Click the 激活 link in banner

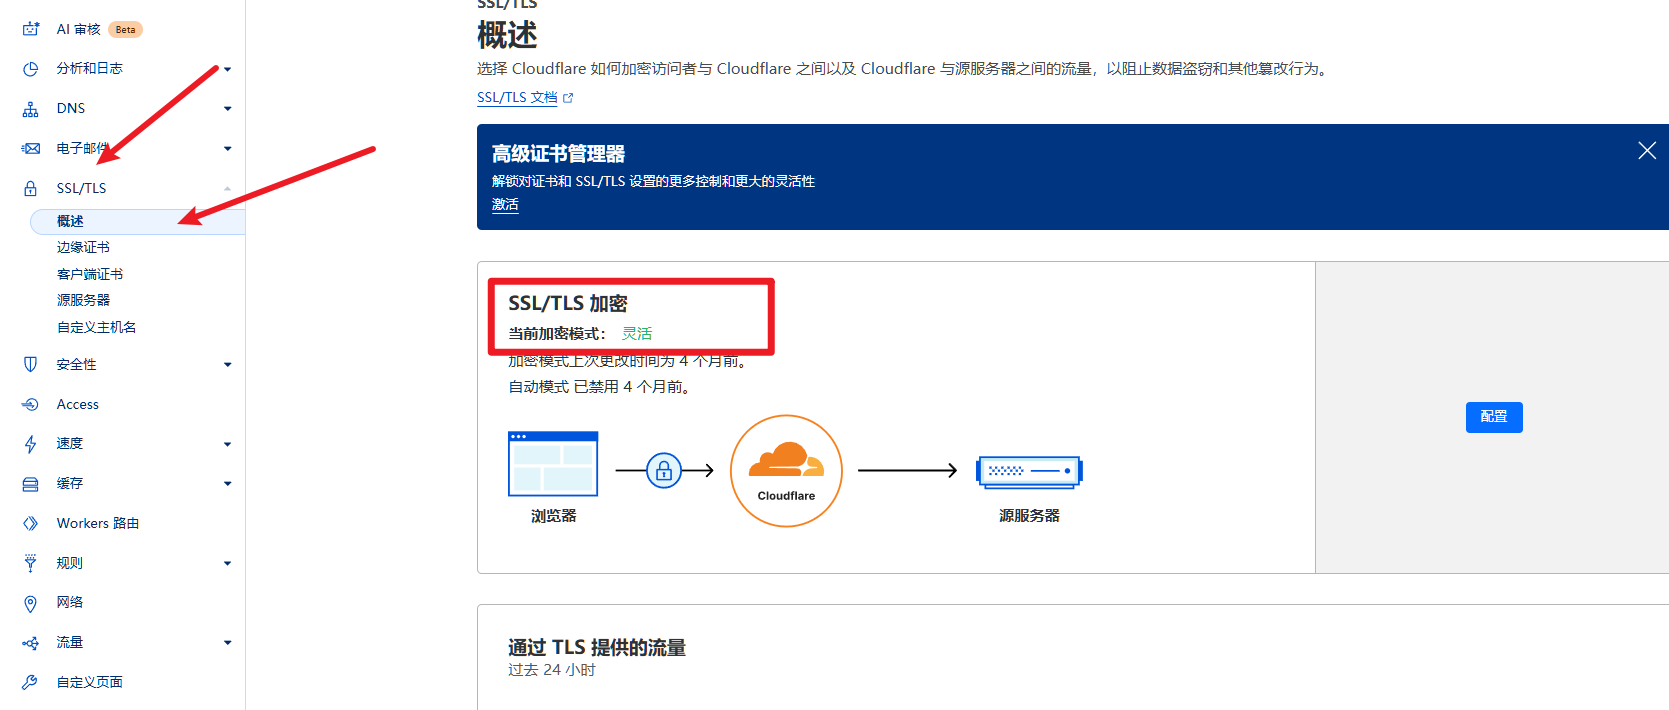point(505,205)
